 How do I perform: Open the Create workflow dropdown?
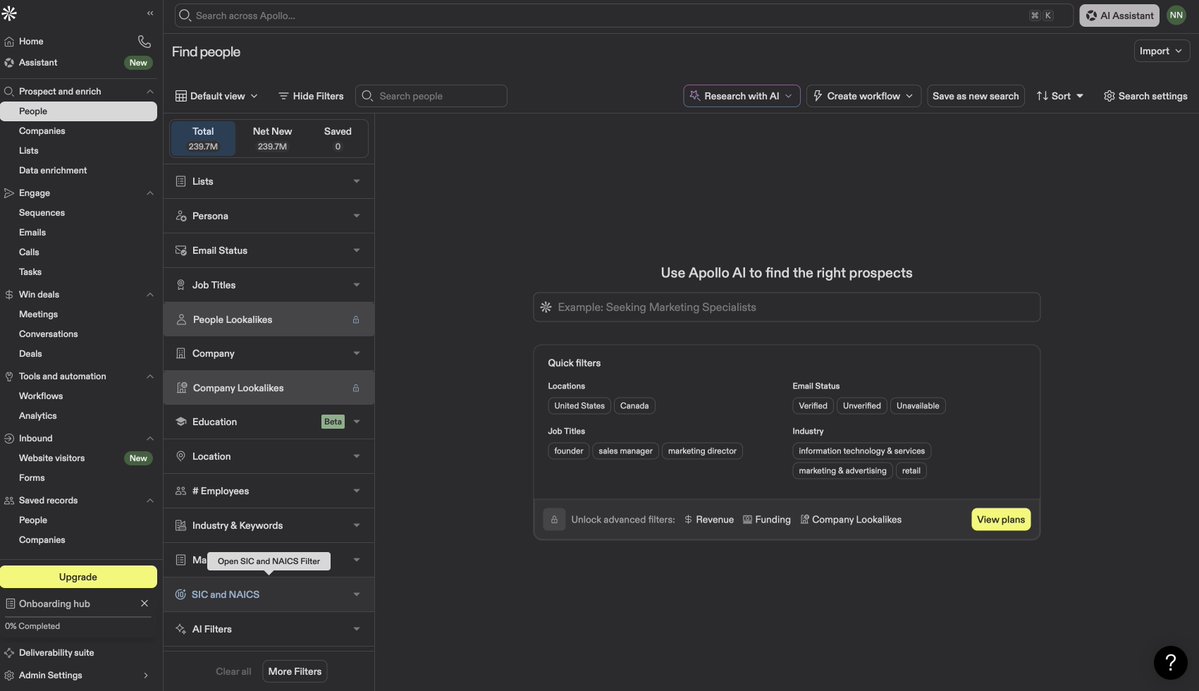tap(863, 96)
